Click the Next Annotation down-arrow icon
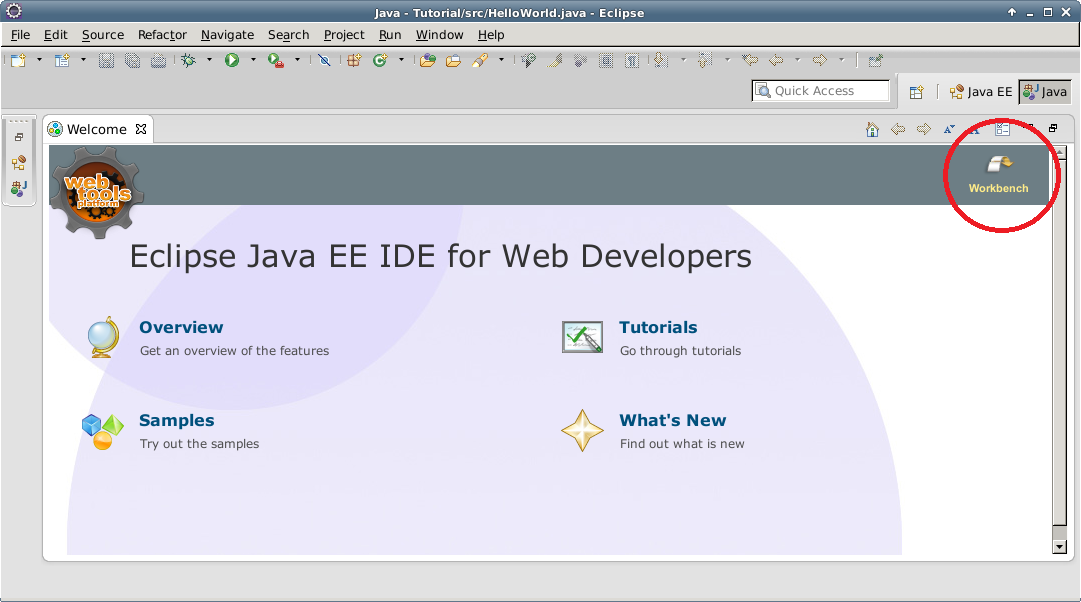 [660, 61]
